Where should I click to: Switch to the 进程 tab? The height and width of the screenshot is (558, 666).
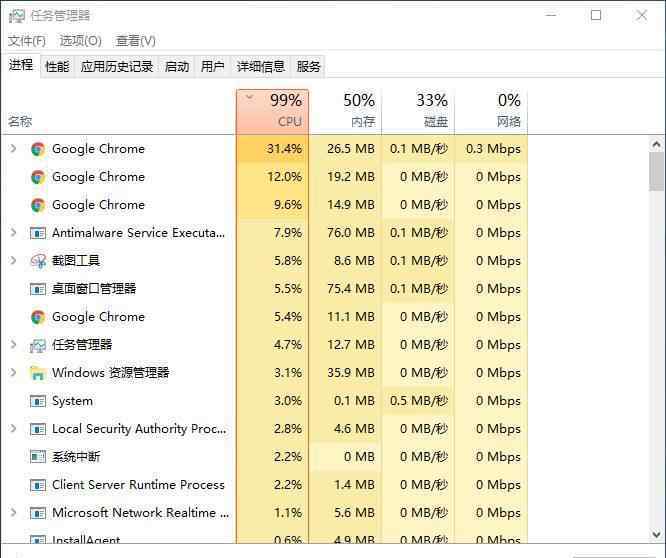pyautogui.click(x=21, y=65)
